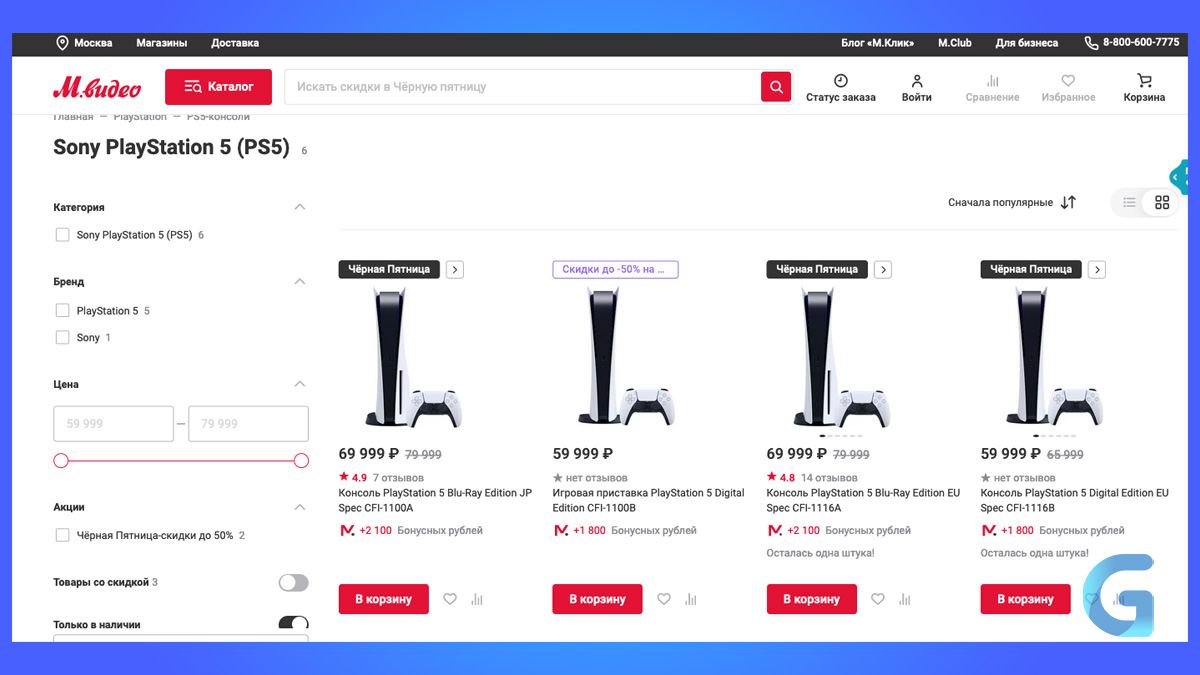Compare the CFI-1116A console bar icon
Screen dimensions: 1200x675
(905, 599)
